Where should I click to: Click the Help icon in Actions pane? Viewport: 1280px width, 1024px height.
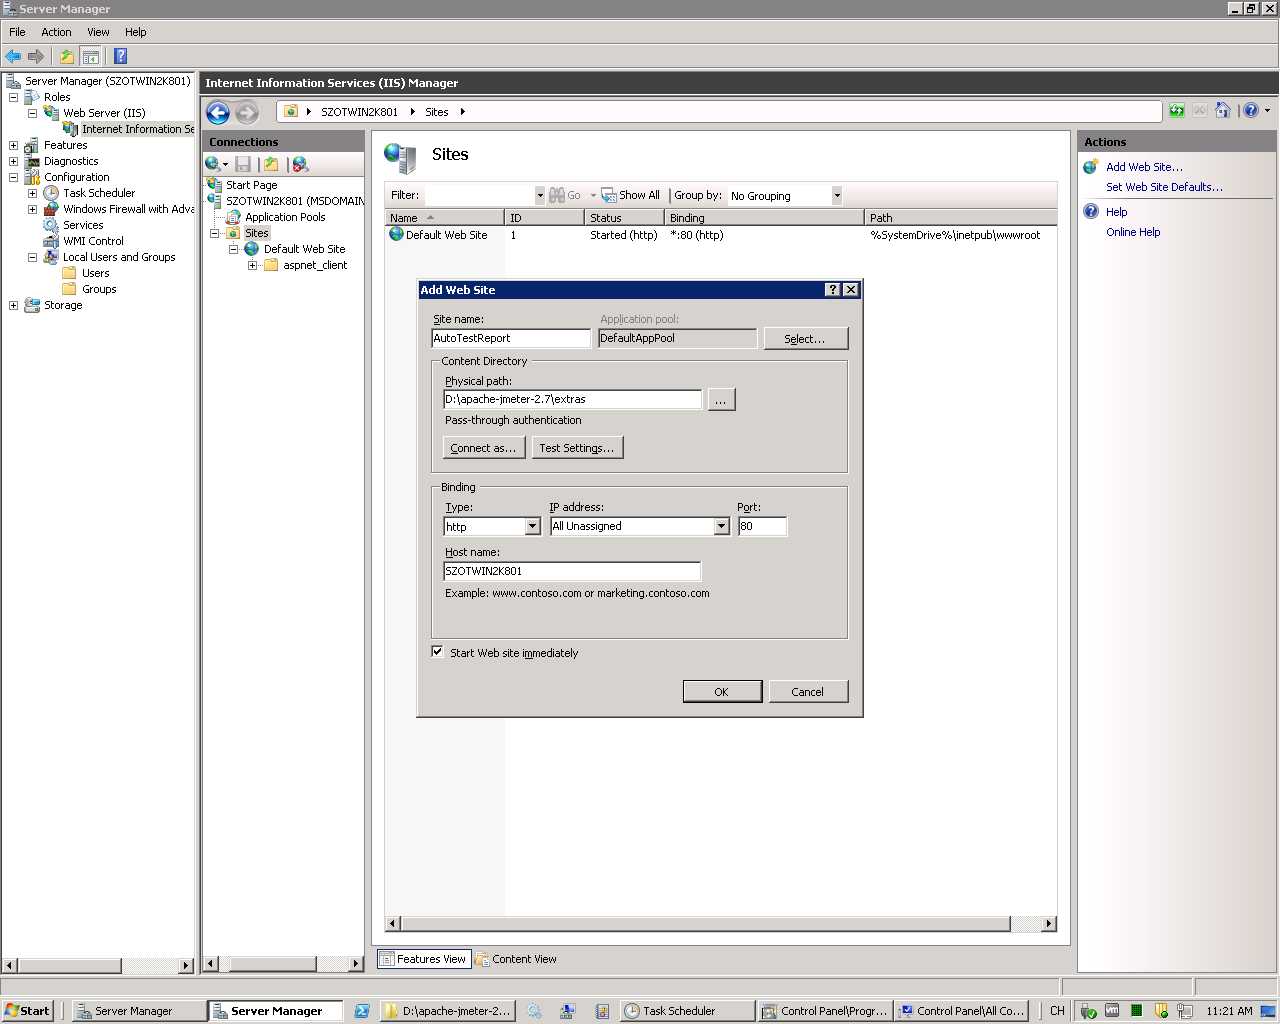[x=1091, y=212]
